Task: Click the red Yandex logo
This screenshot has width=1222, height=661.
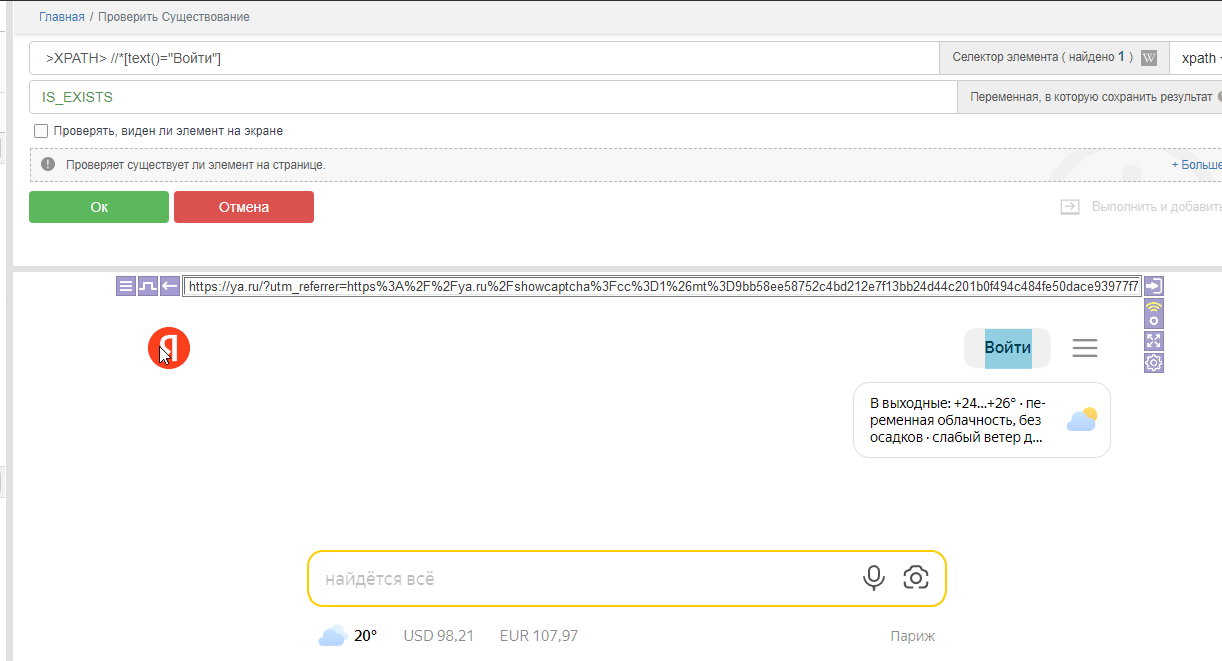Action: 169,348
